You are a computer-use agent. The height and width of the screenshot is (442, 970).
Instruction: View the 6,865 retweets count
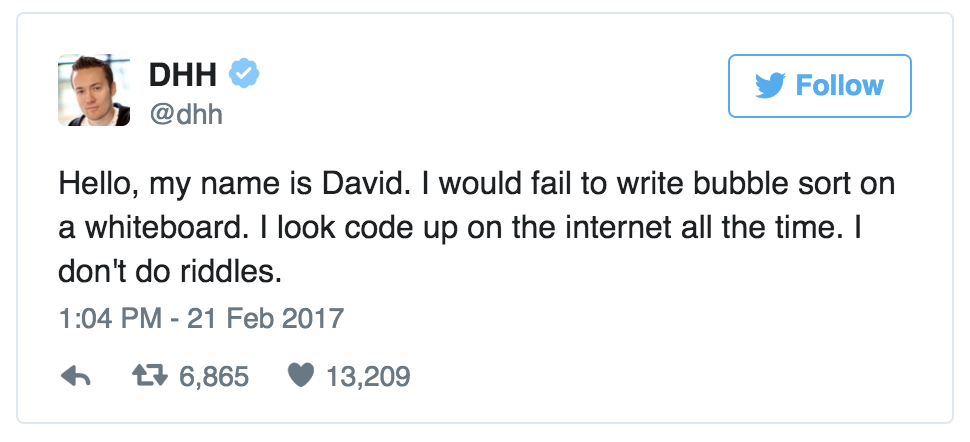click(214, 376)
